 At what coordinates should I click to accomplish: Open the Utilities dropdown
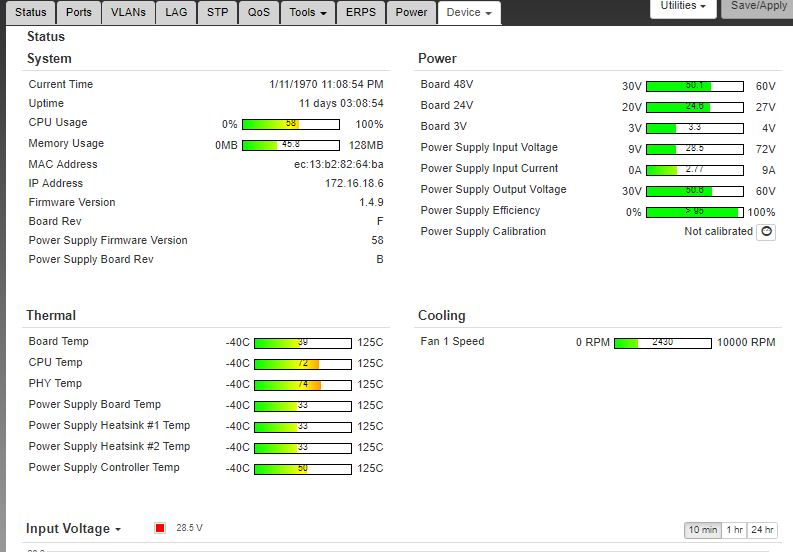[x=683, y=7]
